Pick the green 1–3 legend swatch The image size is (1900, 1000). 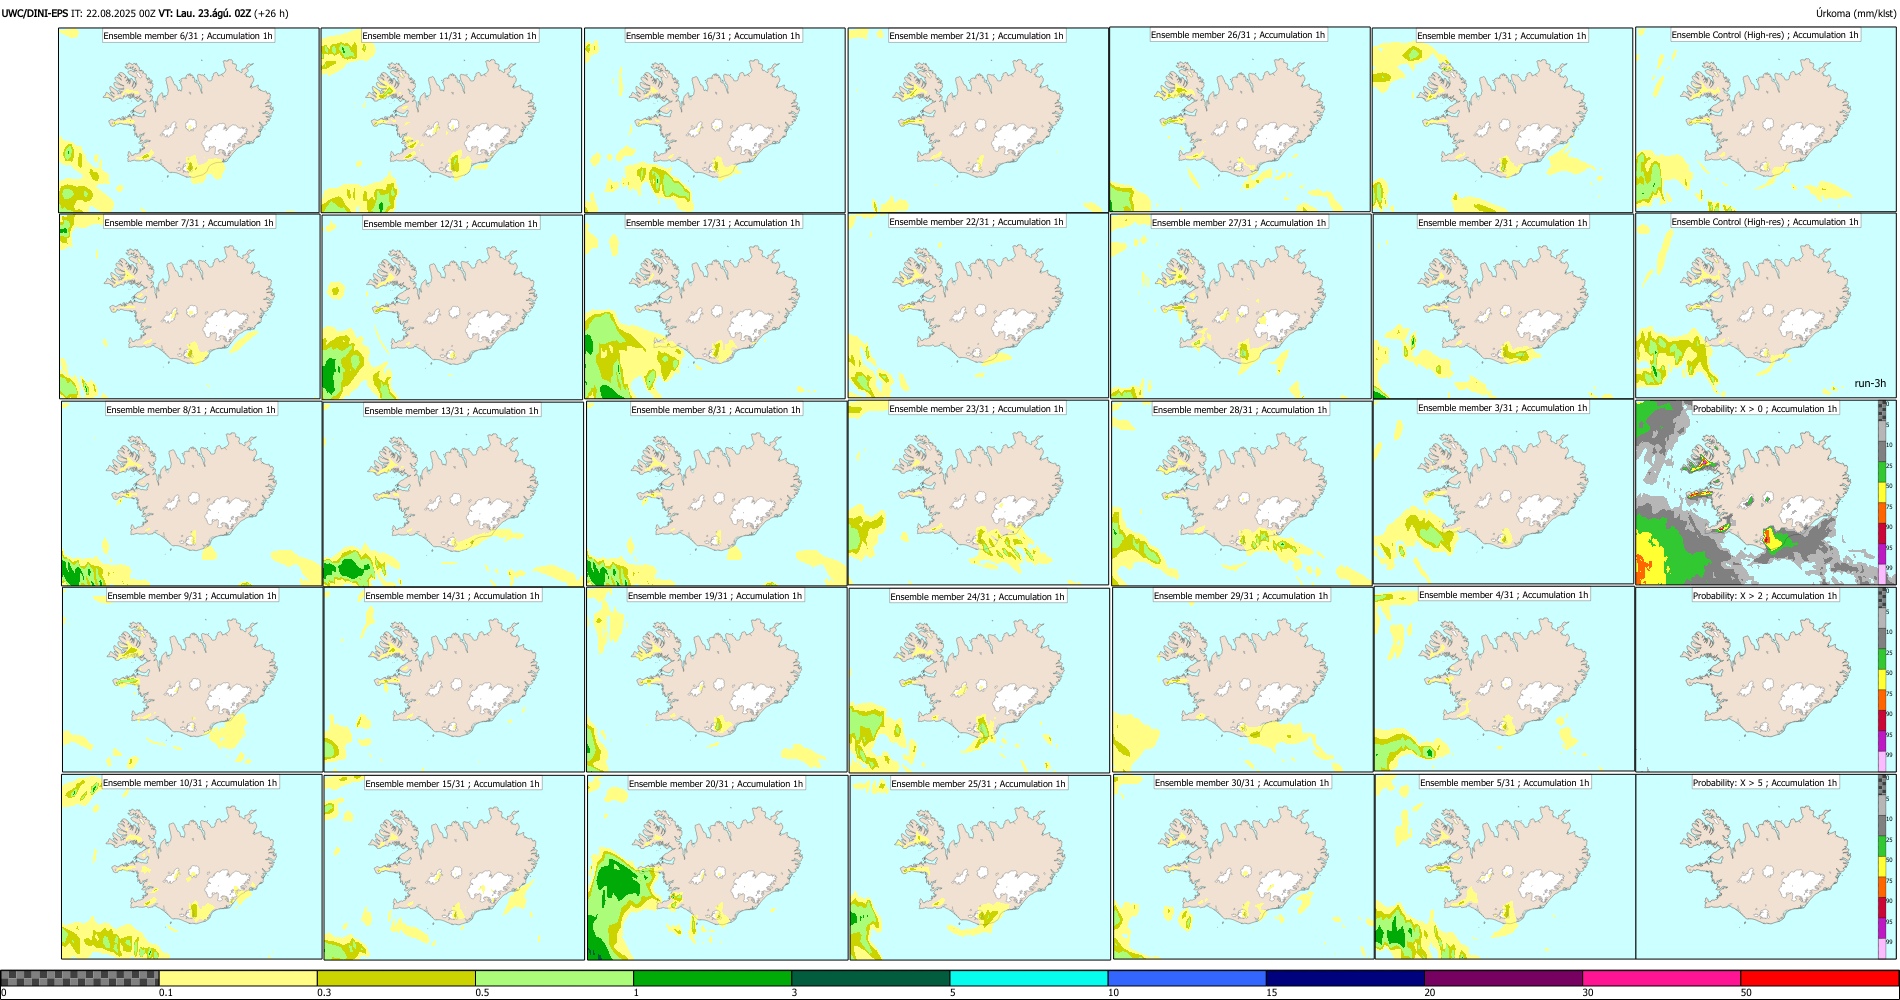pyautogui.click(x=712, y=978)
